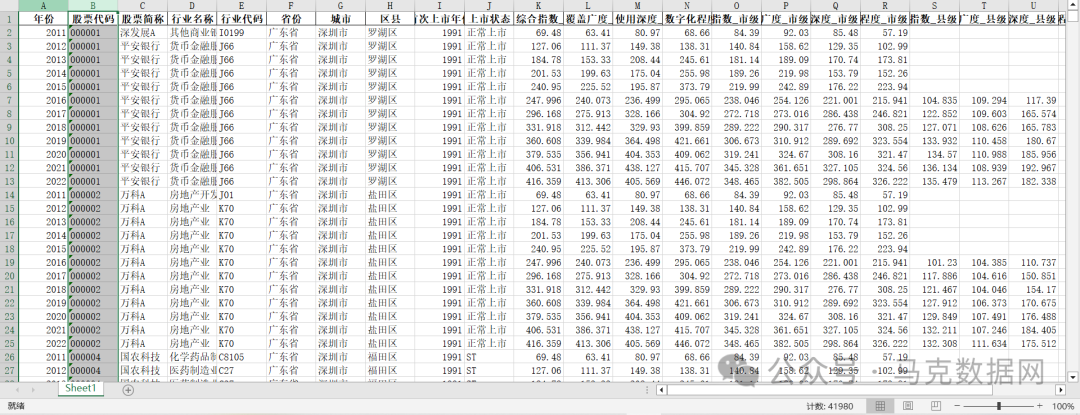Viewport: 1080px width, 415px height.
Task: Select cell with value 192.967
Action: 1033,168
